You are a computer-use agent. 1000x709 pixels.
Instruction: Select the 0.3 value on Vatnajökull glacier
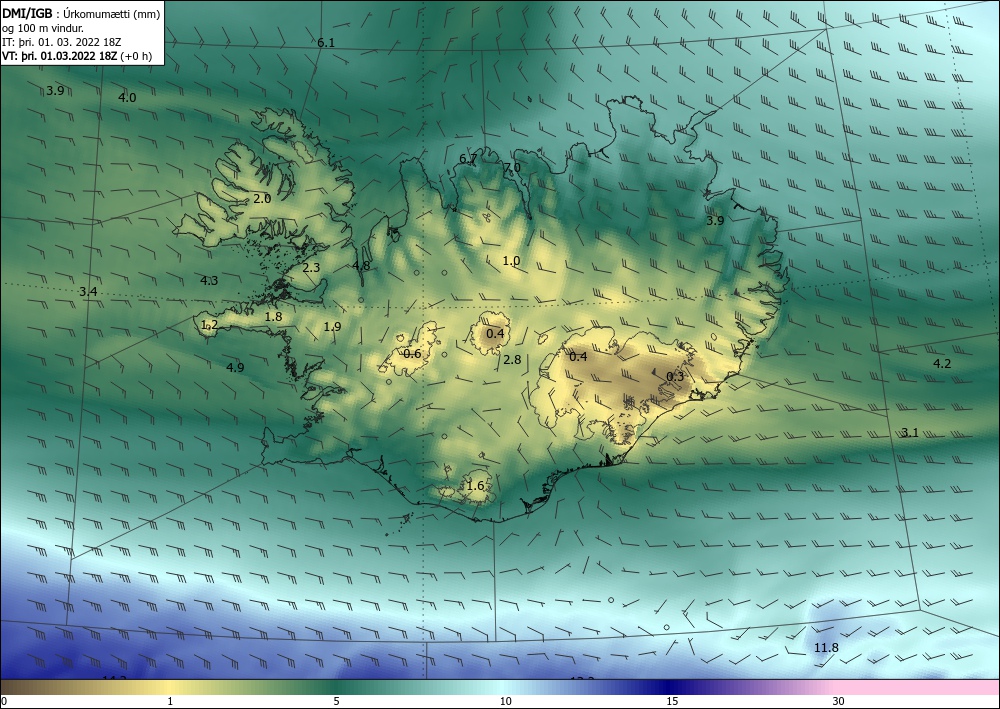pyautogui.click(x=675, y=376)
